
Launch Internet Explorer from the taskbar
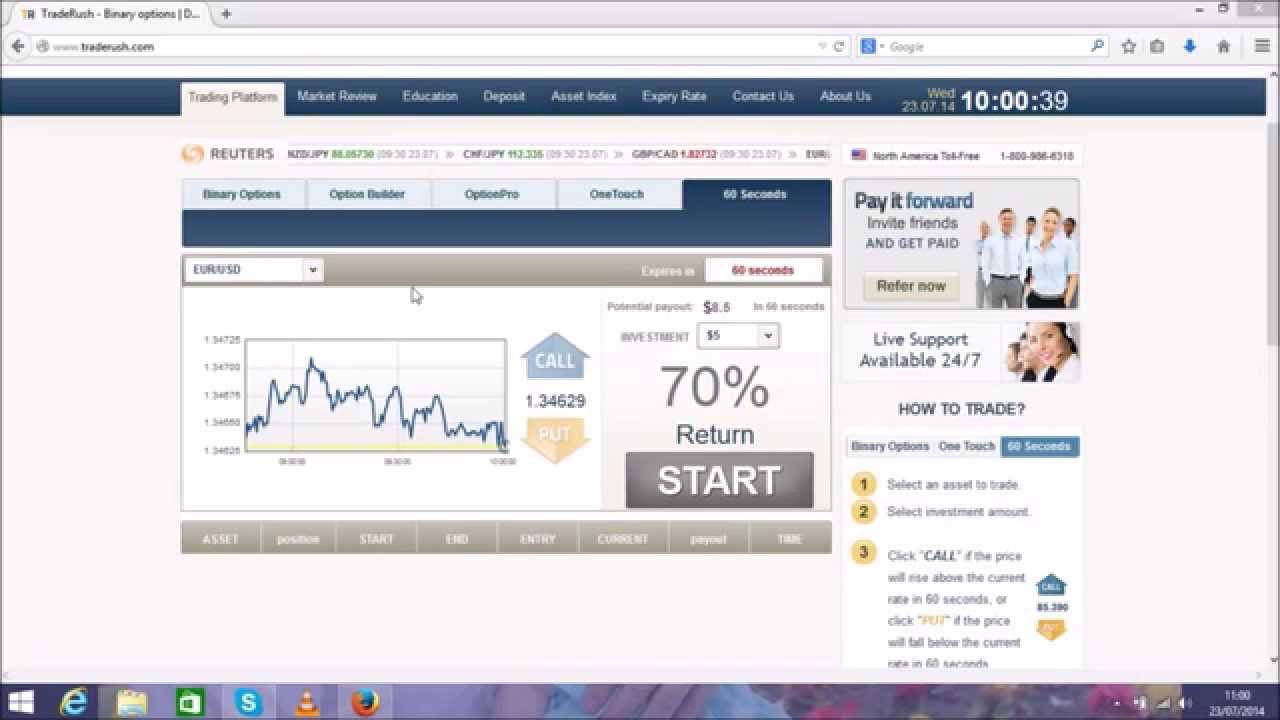point(74,702)
